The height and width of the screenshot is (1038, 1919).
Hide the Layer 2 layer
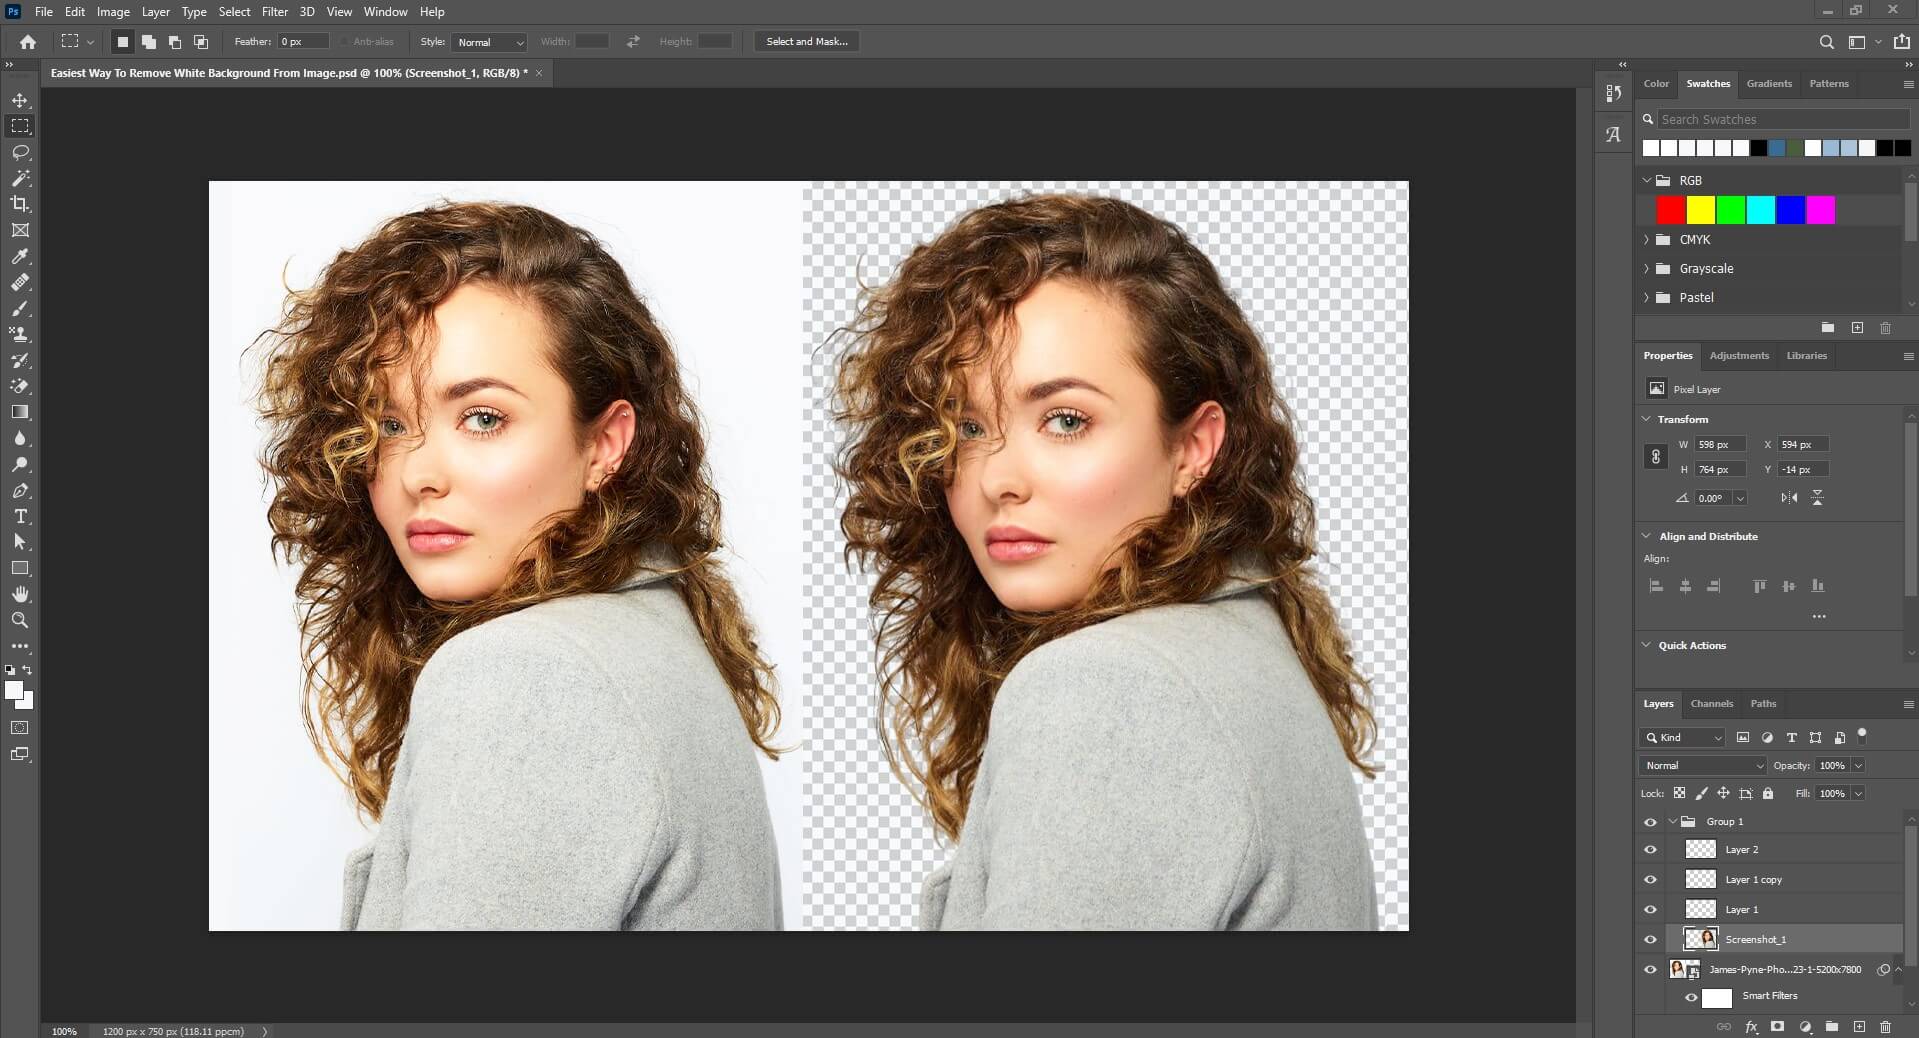(x=1650, y=849)
